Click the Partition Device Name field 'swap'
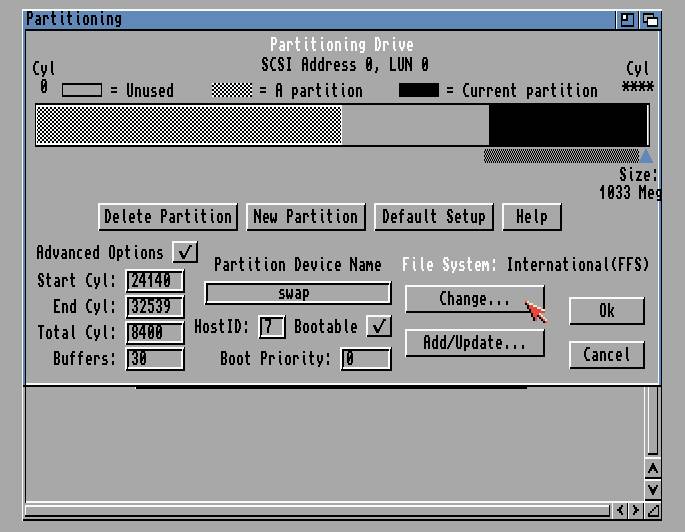Screen dimensions: 685x532 click(297, 294)
